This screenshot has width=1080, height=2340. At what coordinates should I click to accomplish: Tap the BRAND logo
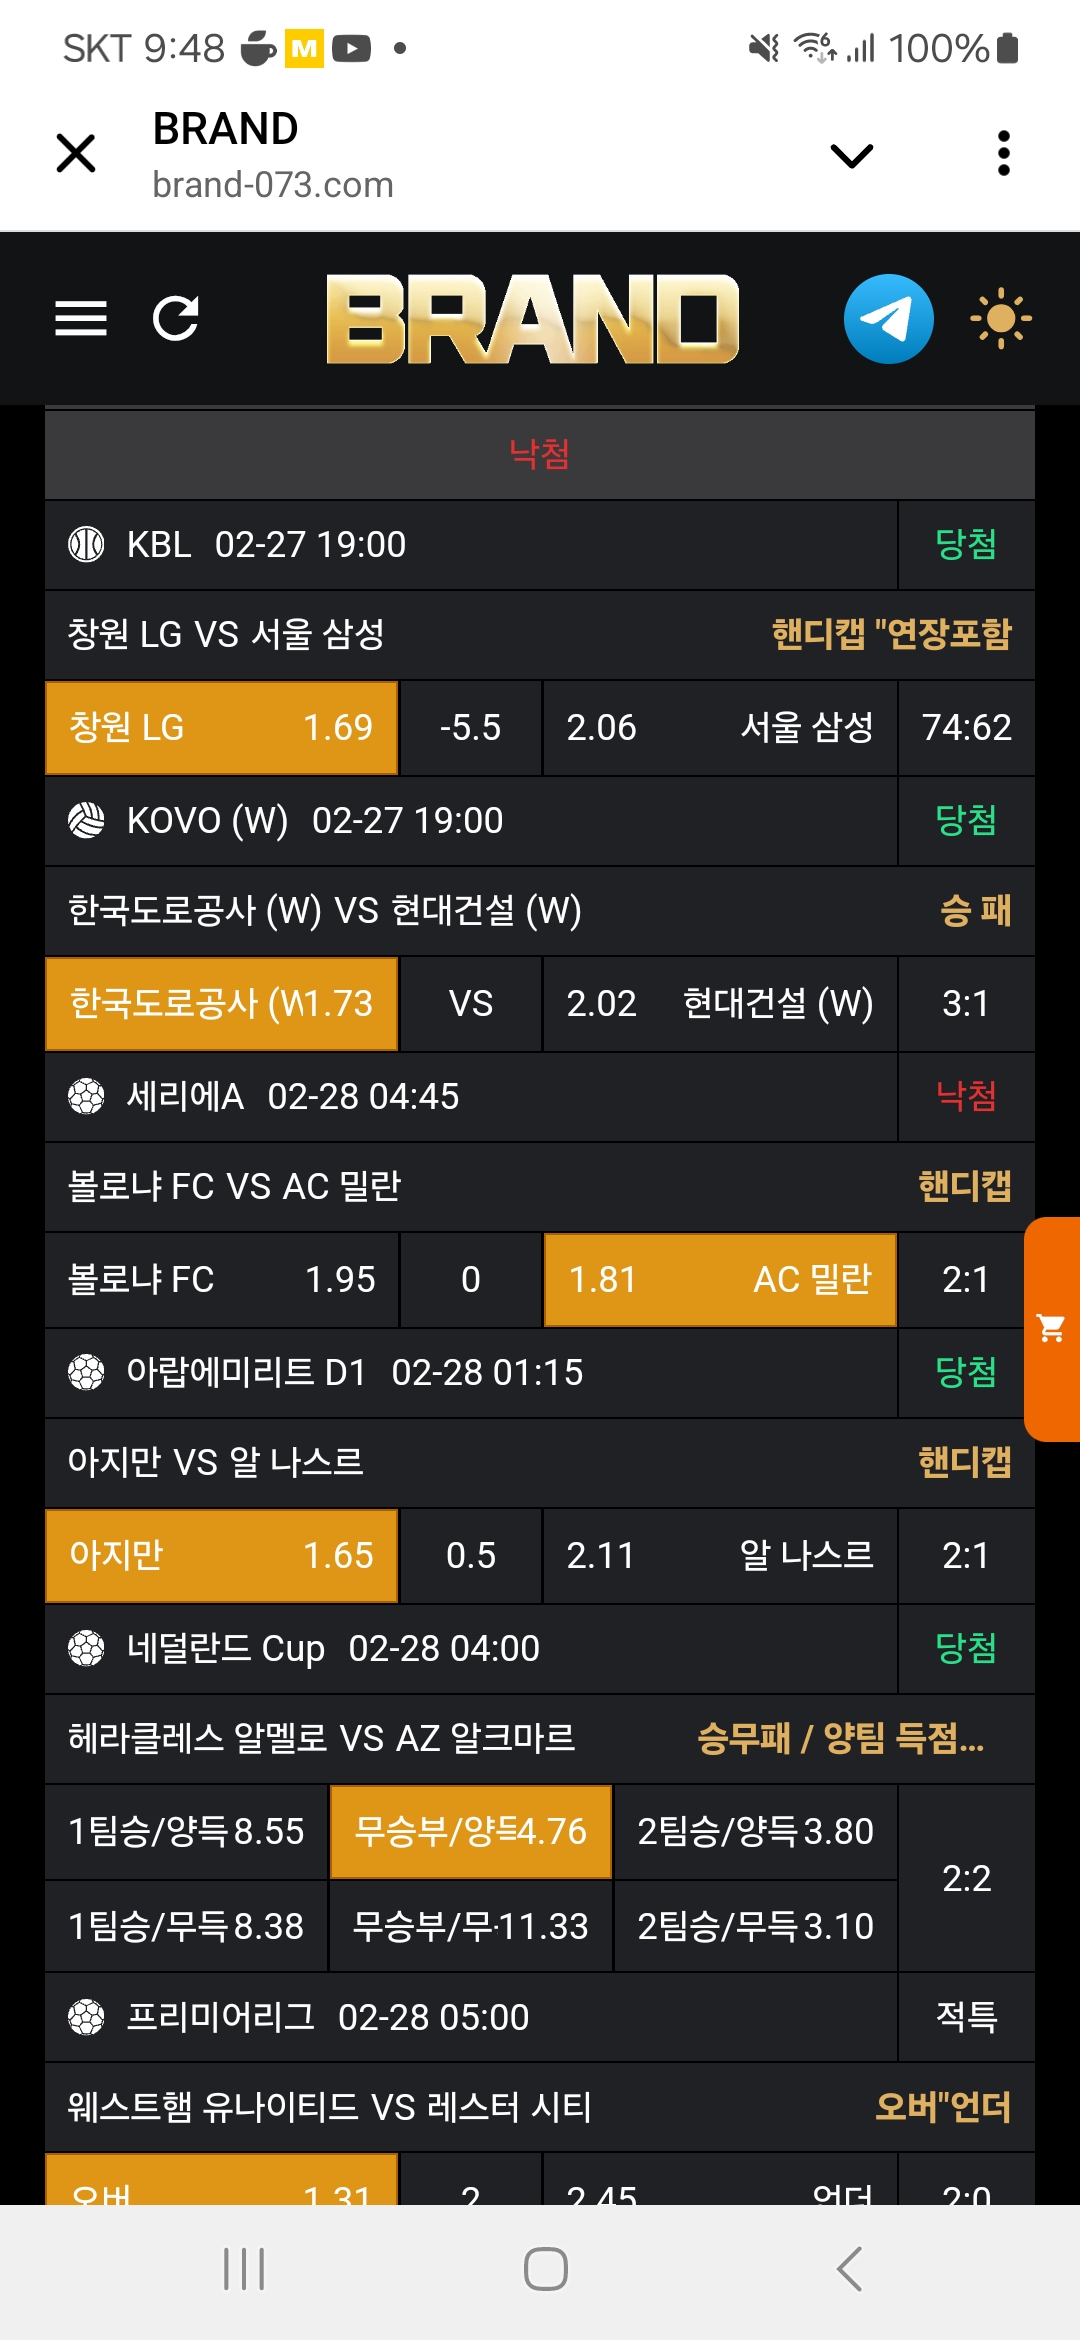(532, 319)
